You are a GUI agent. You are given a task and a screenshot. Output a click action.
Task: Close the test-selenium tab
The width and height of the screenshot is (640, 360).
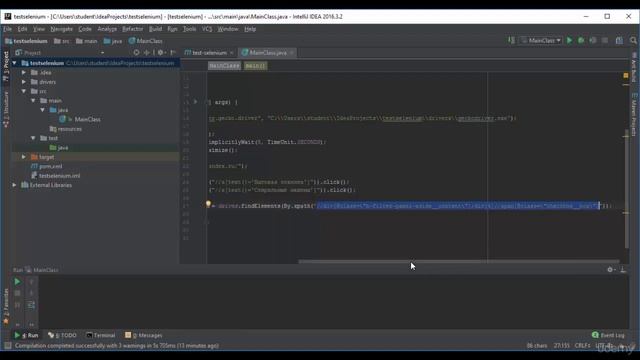(x=231, y=53)
